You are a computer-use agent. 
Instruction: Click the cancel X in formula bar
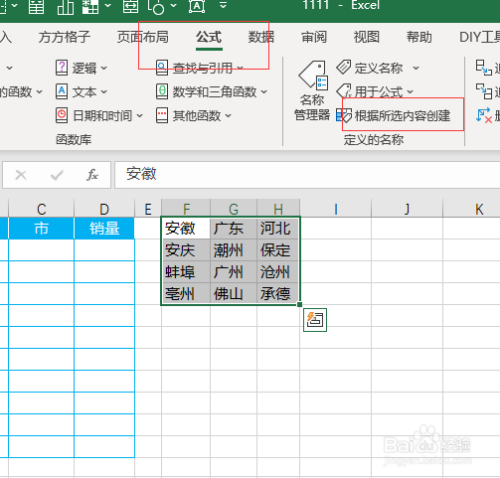point(21,175)
